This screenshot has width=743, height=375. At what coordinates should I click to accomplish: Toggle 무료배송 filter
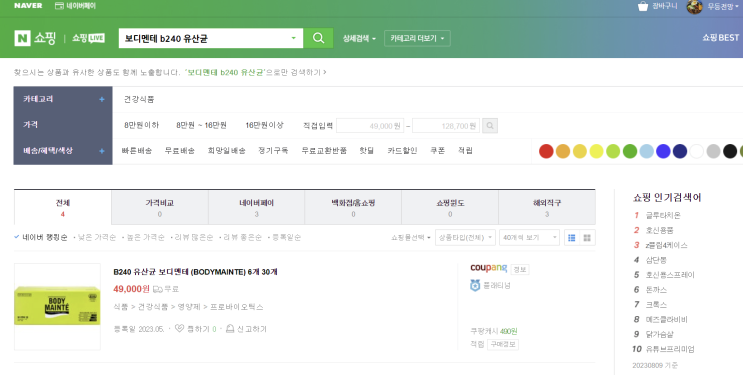click(x=180, y=151)
